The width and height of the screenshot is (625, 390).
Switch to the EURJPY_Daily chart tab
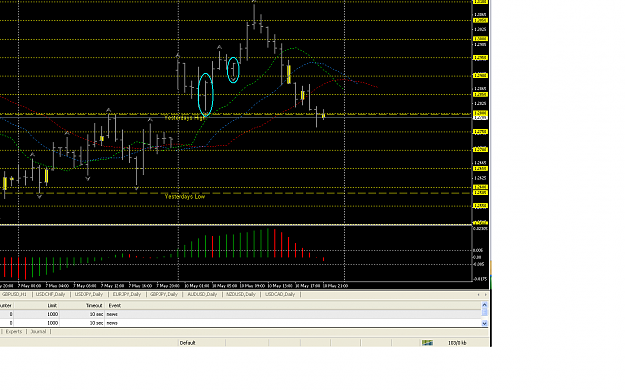(127, 294)
